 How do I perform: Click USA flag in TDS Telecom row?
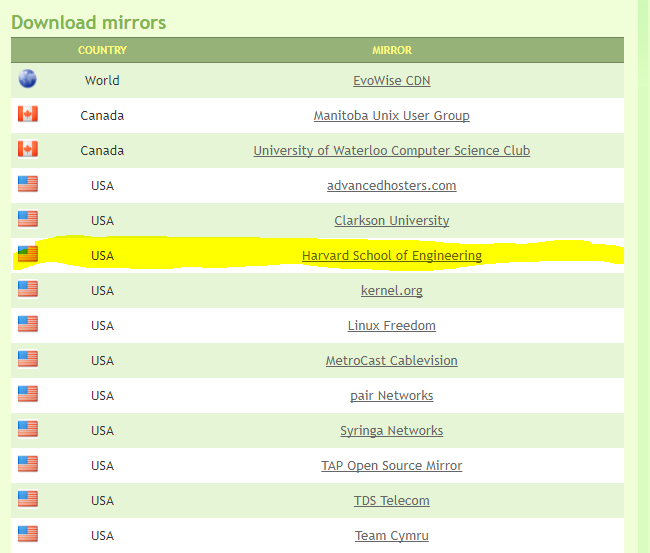[28, 499]
